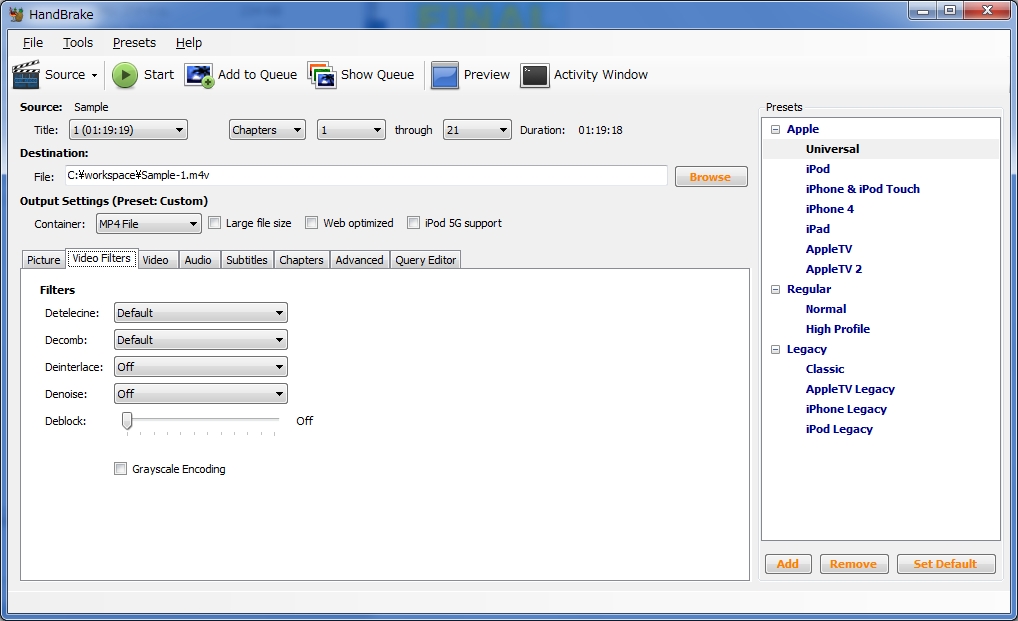Select the iPhone & iPod Touch preset
Image resolution: width=1018 pixels, height=621 pixels.
tap(862, 189)
